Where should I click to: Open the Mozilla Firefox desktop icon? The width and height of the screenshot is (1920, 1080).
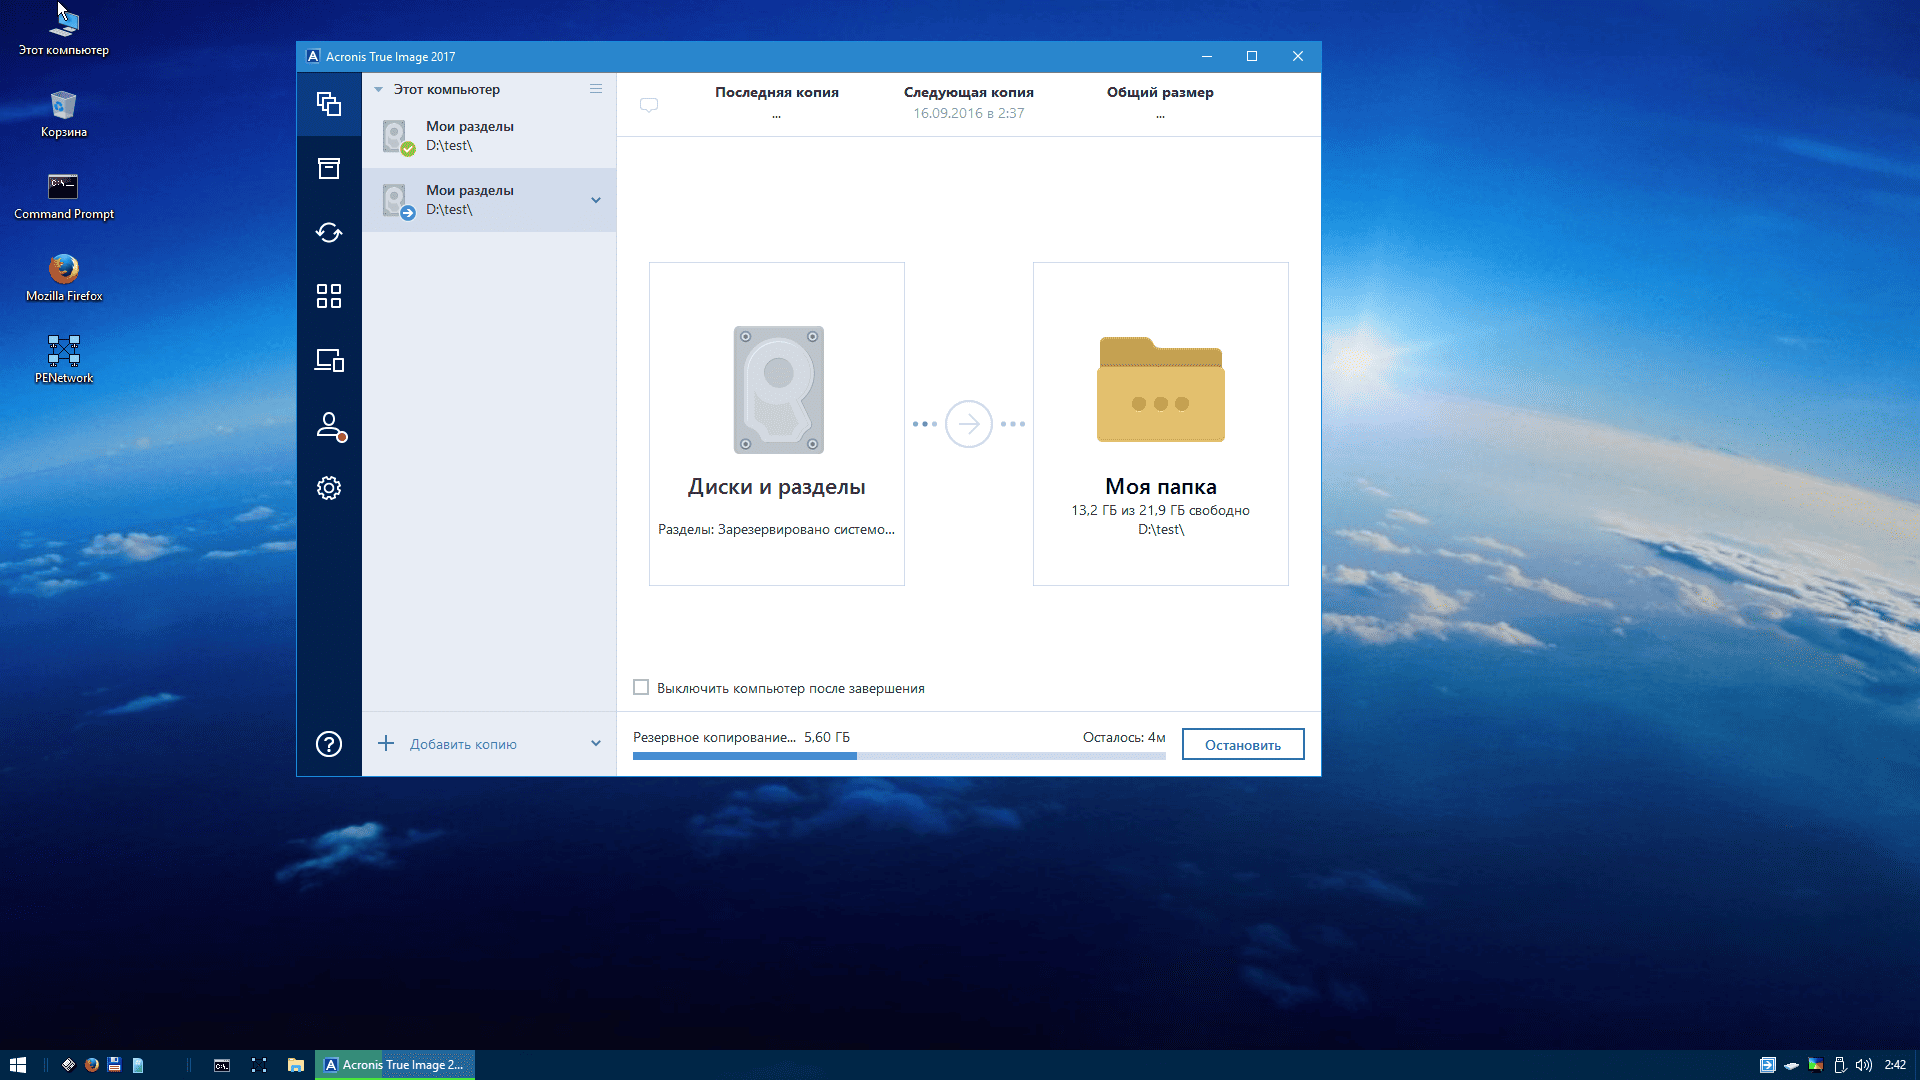[64, 278]
